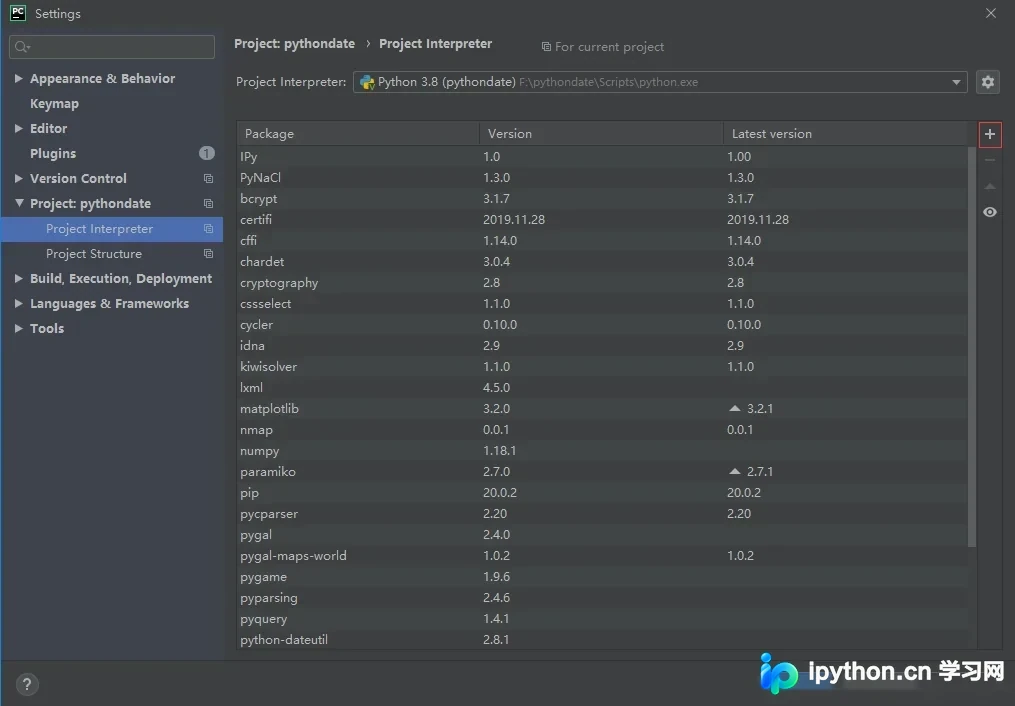Click the Project Interpreter project-level icon
Viewport: 1015px width, 706px height.
tap(208, 228)
